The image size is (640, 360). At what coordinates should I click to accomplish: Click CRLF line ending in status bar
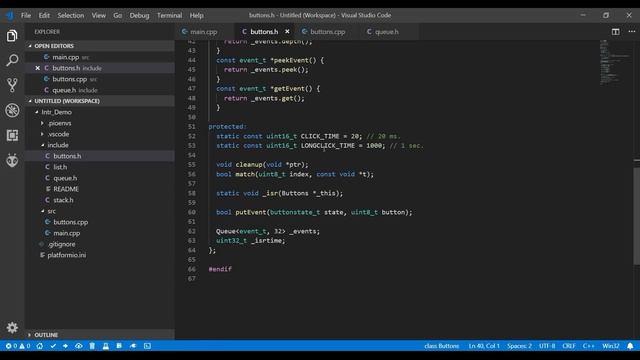pos(569,346)
